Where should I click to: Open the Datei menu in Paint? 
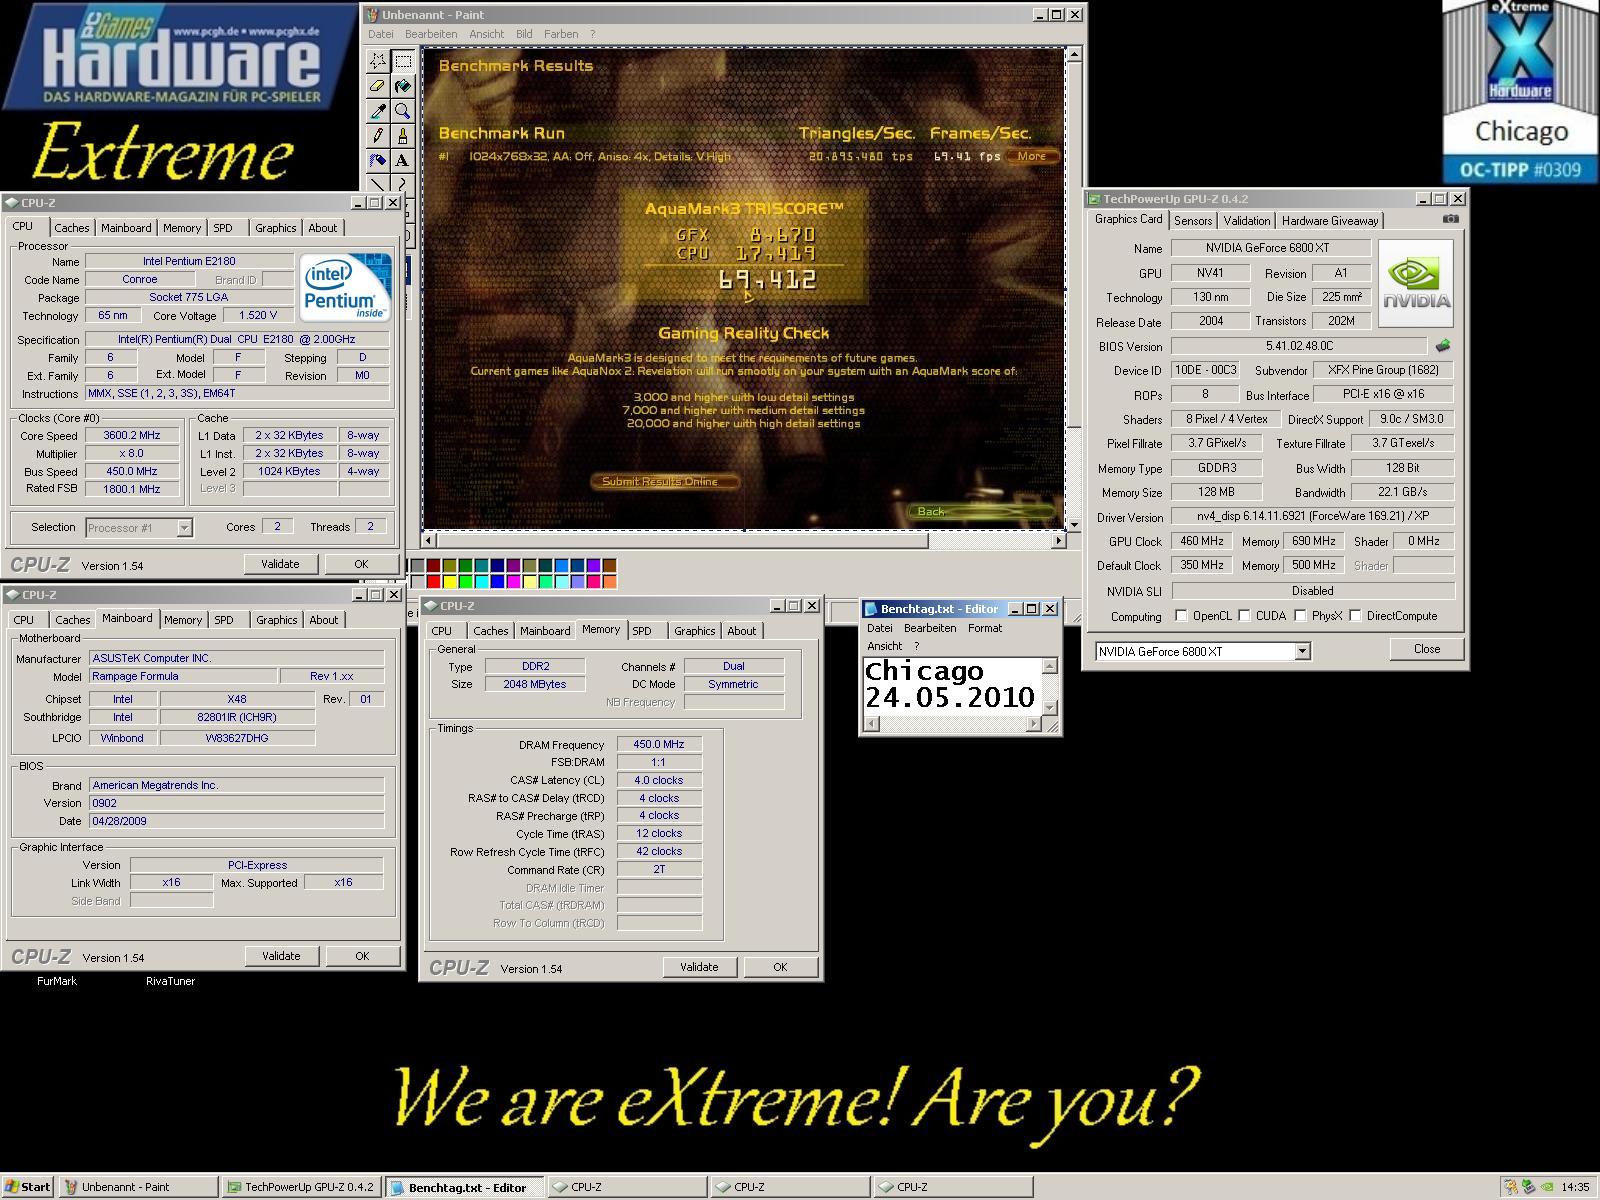[x=381, y=34]
